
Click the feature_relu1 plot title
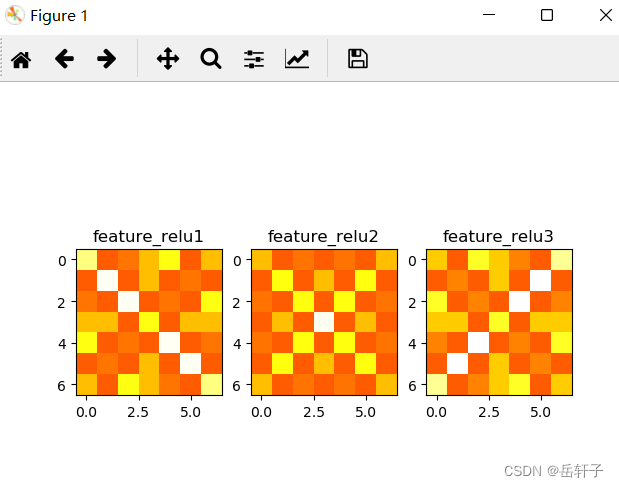click(148, 236)
